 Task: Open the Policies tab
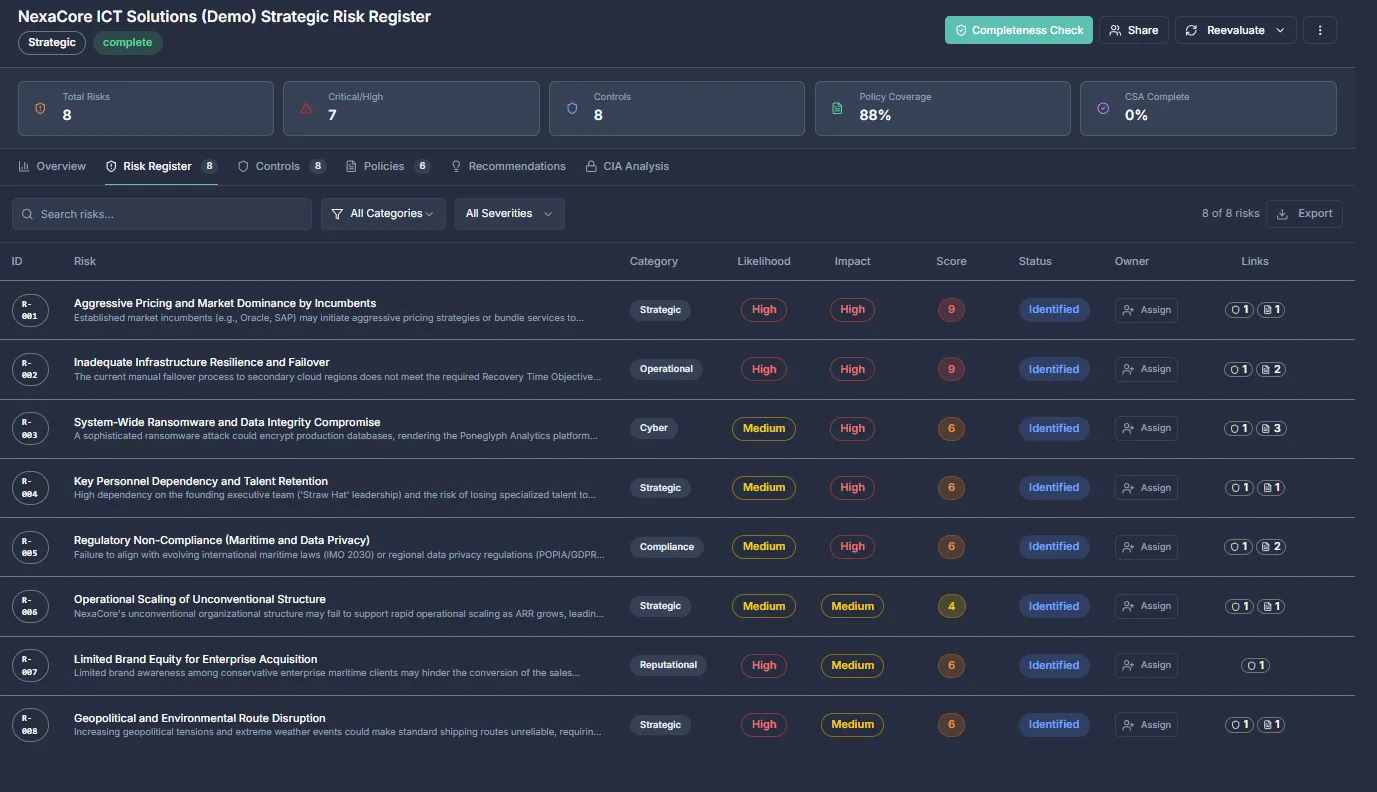tap(388, 166)
